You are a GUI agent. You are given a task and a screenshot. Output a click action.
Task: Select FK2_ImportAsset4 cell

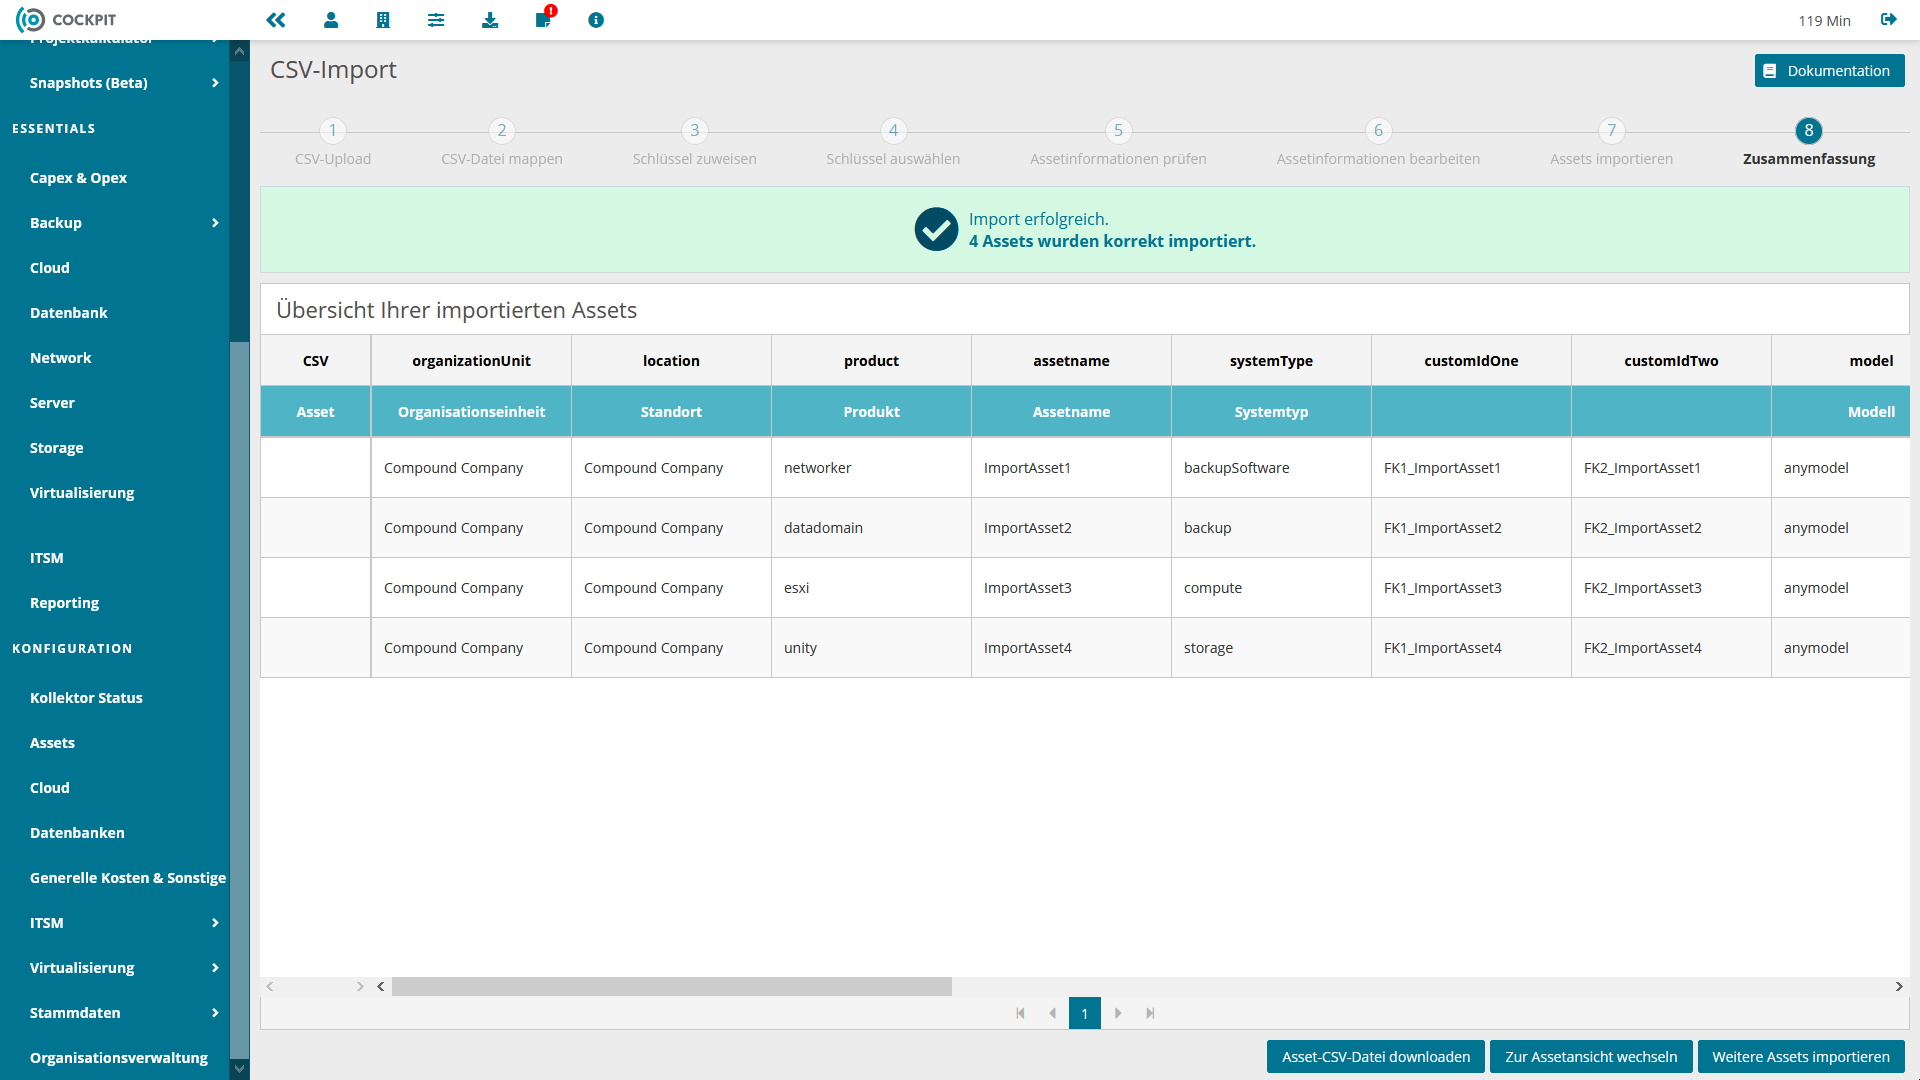1671,648
